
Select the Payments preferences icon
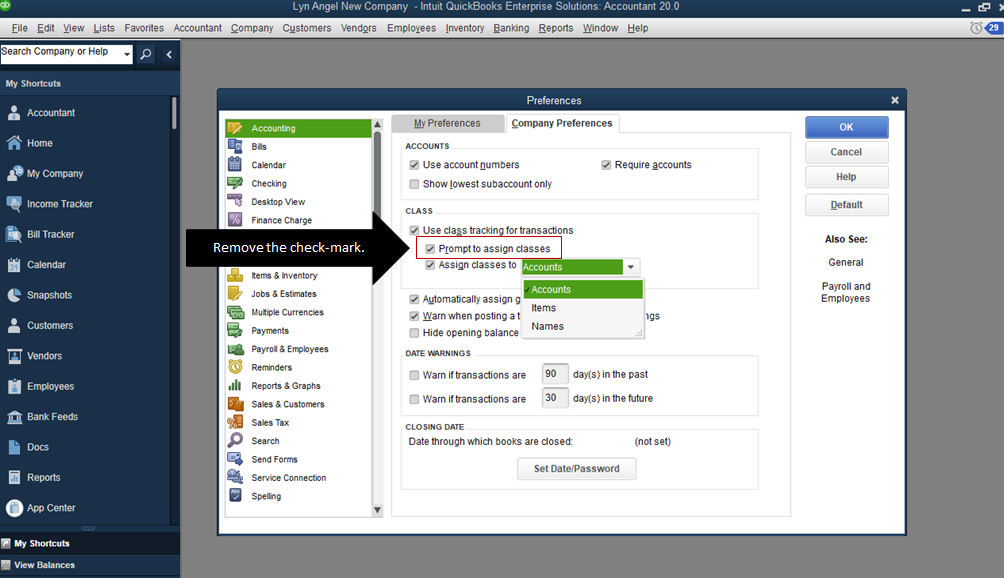(236, 330)
